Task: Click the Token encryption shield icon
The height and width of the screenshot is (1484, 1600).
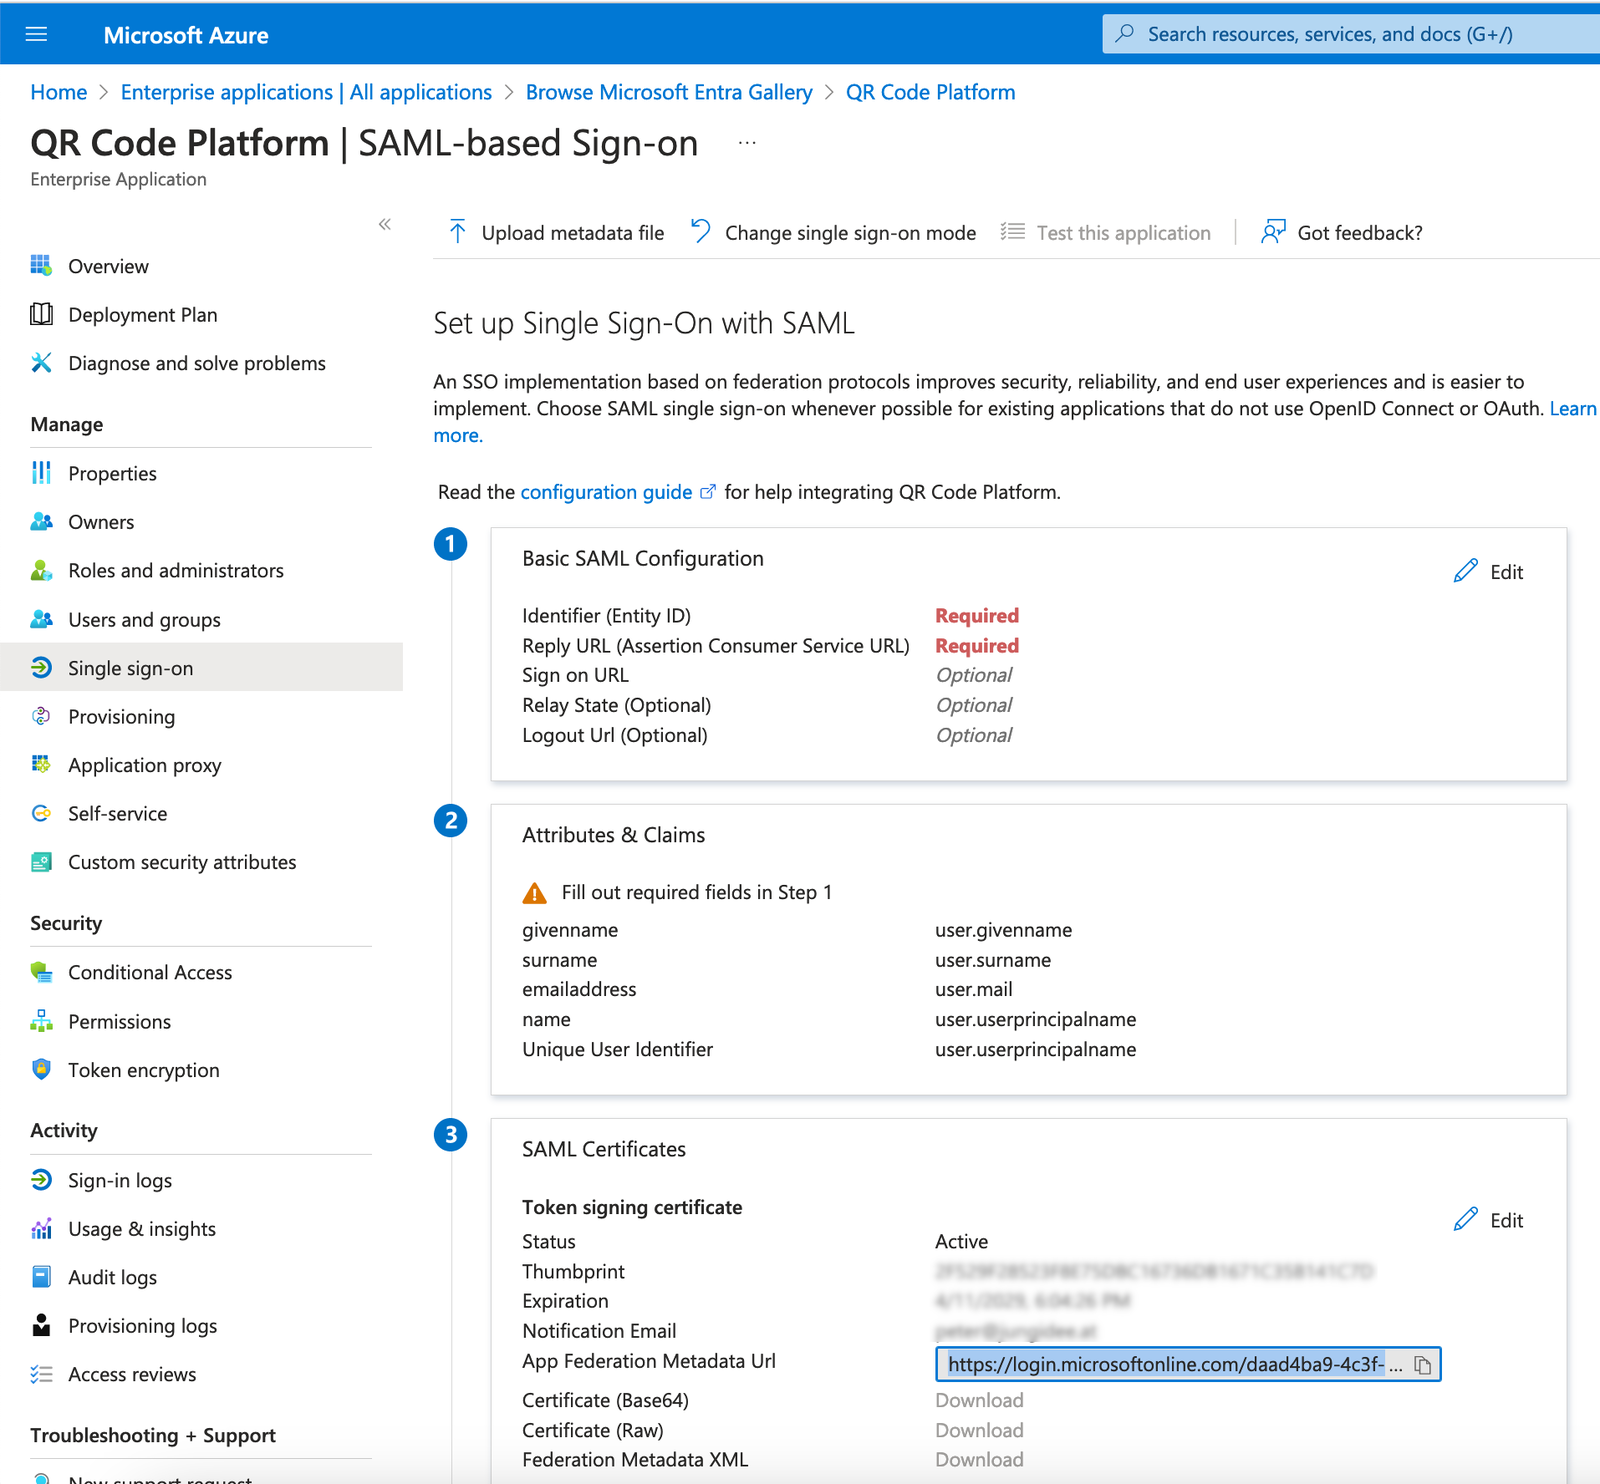Action: click(x=41, y=1069)
